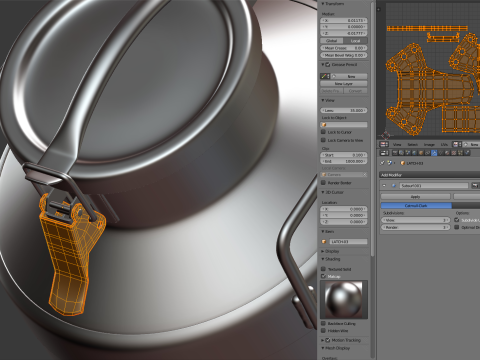
Task: Collapse the Grease Pencil panel triangle
Action: [323, 64]
